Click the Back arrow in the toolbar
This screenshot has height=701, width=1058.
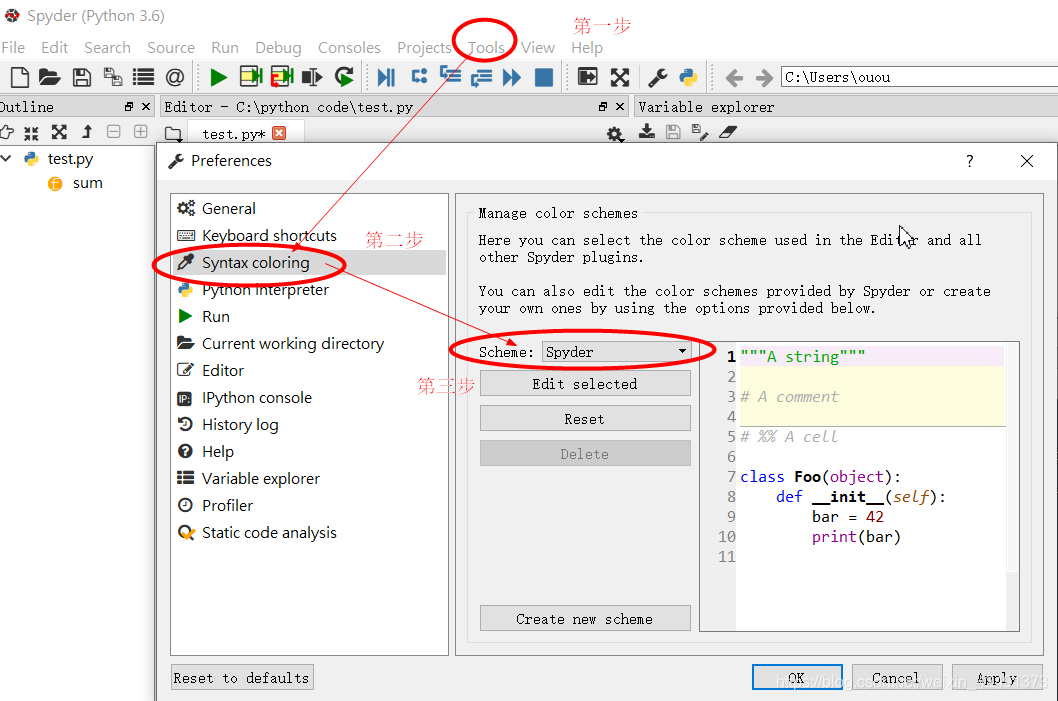point(734,78)
